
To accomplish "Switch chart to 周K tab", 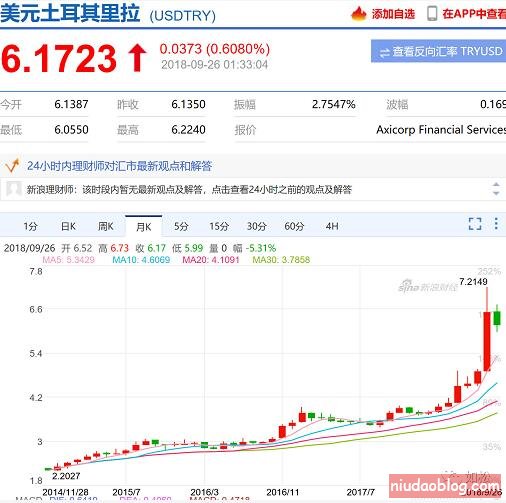I will 106,227.
